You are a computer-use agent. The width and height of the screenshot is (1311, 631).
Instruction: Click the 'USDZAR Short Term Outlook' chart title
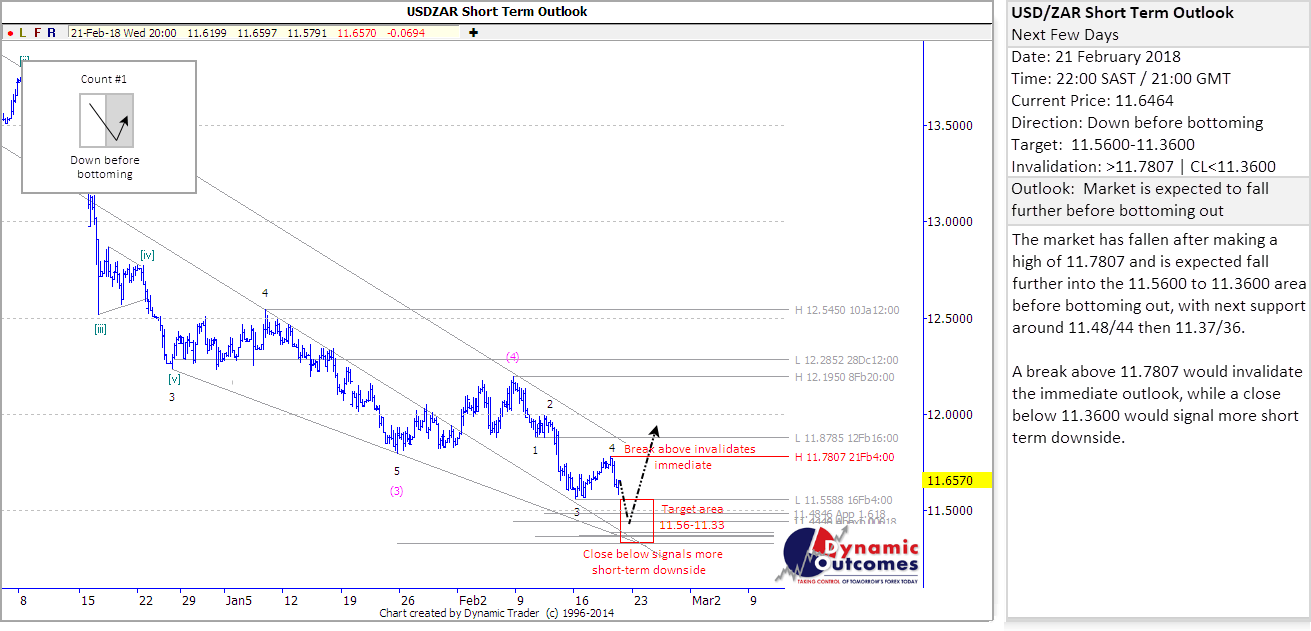click(497, 12)
